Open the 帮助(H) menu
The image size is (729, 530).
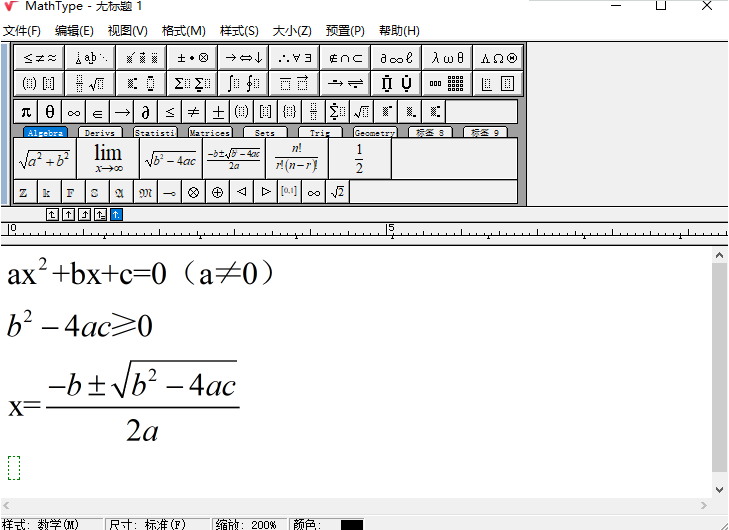(399, 31)
